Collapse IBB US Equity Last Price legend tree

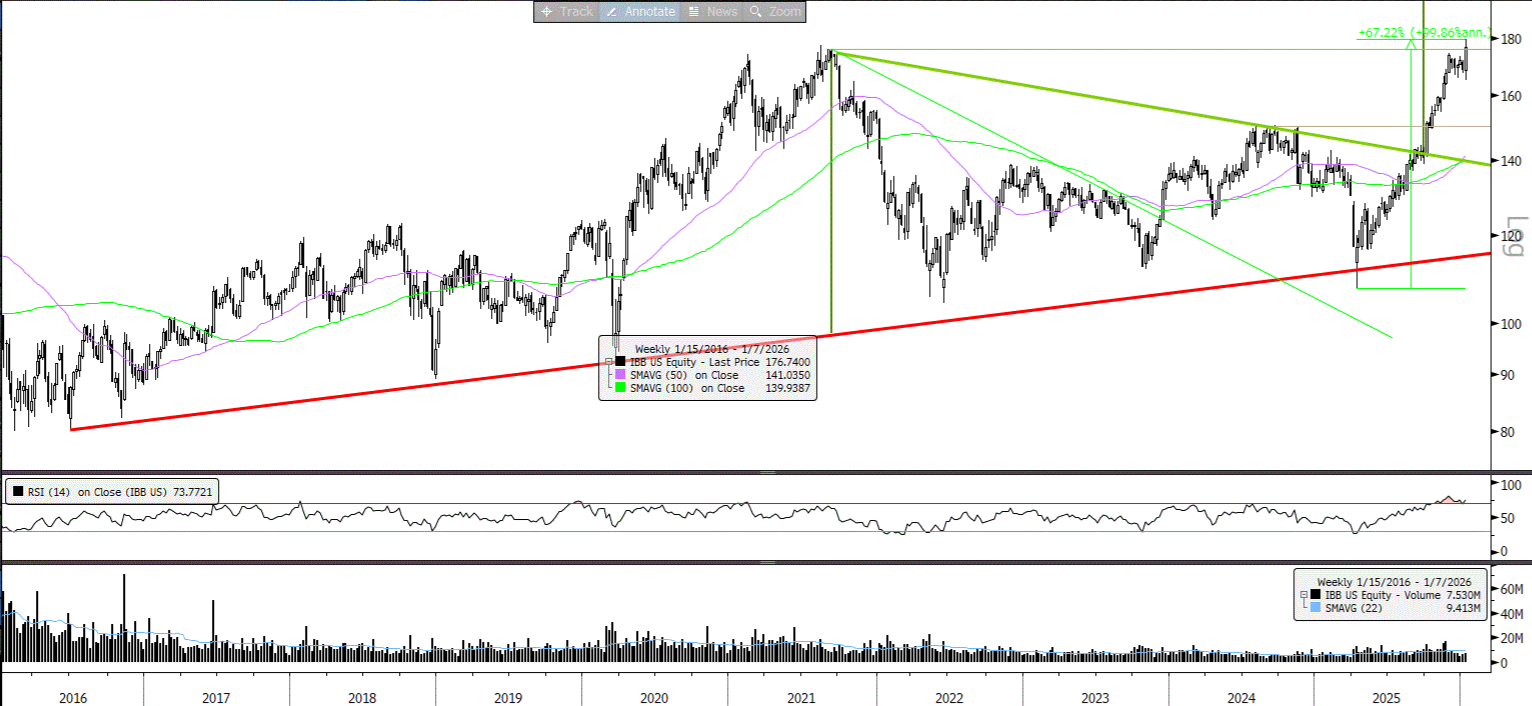(607, 362)
